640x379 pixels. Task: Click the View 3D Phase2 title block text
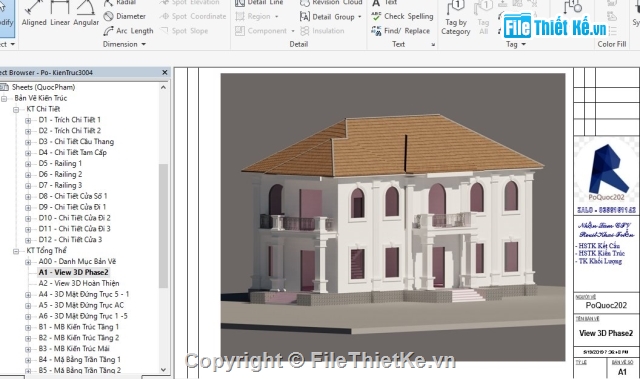point(606,333)
